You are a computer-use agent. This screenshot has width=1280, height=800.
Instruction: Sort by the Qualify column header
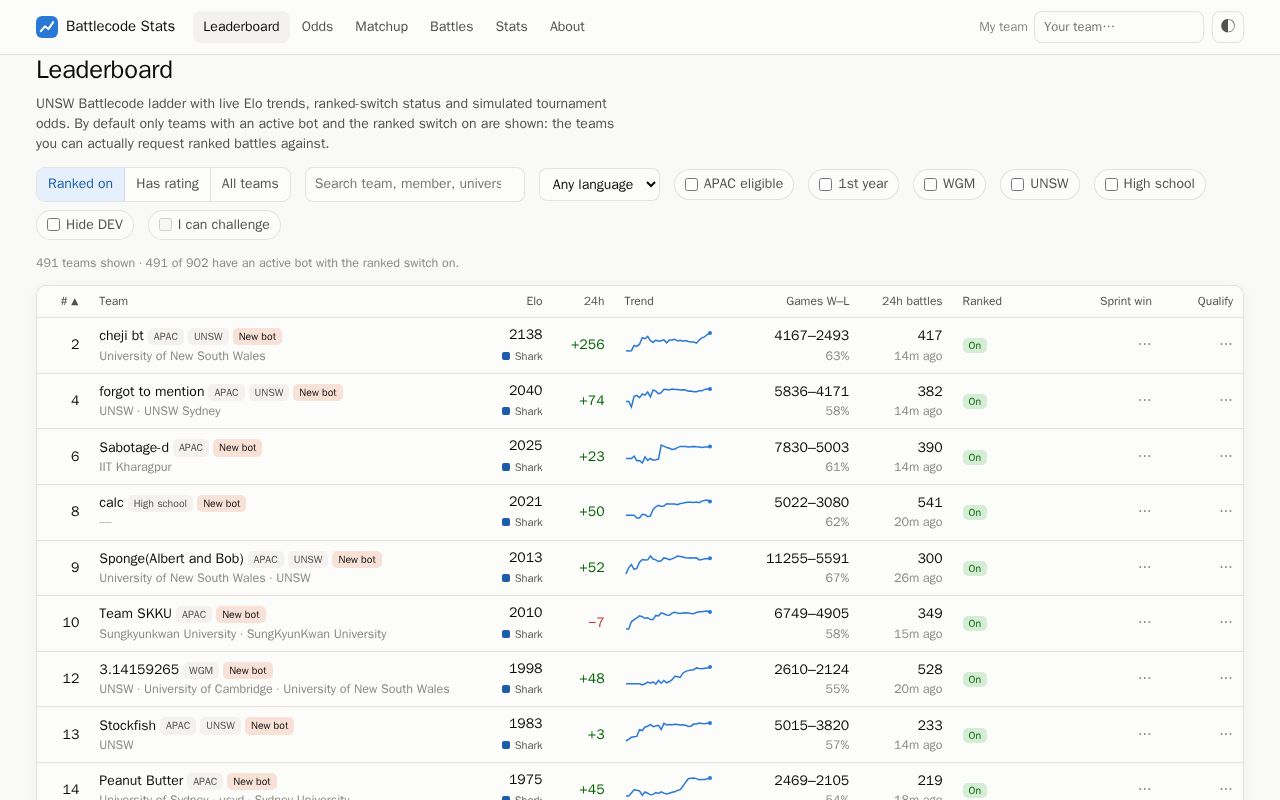(1215, 301)
